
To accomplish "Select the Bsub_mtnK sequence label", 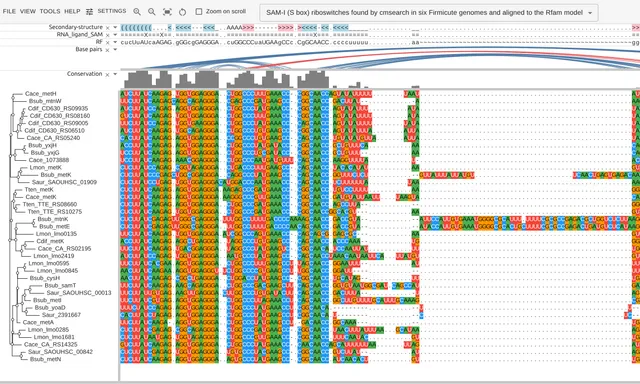I will (53, 219).
